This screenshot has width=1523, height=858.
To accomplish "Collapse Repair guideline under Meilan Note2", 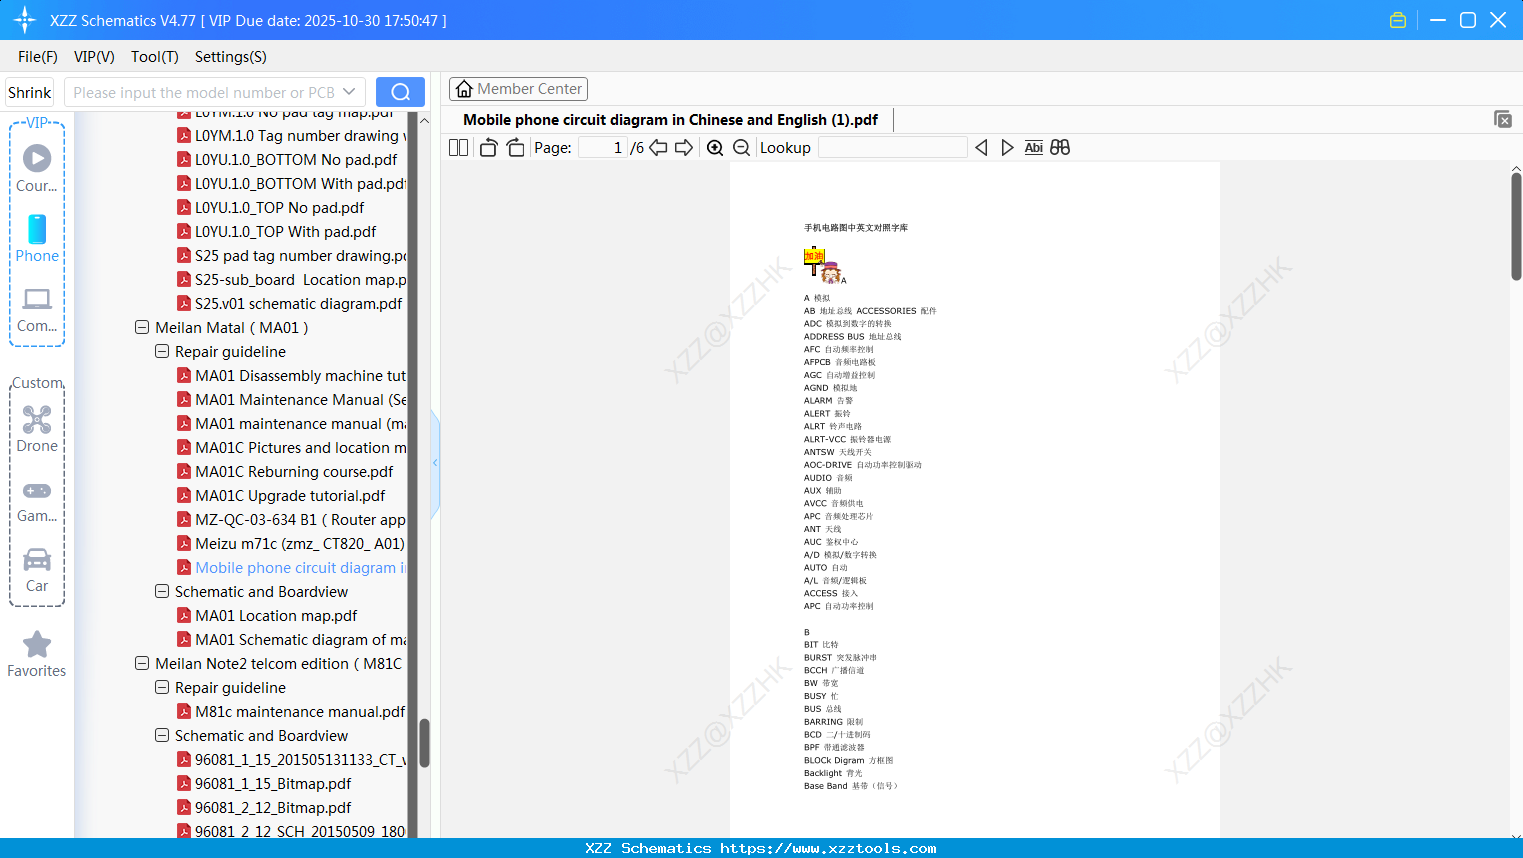I will click(162, 687).
